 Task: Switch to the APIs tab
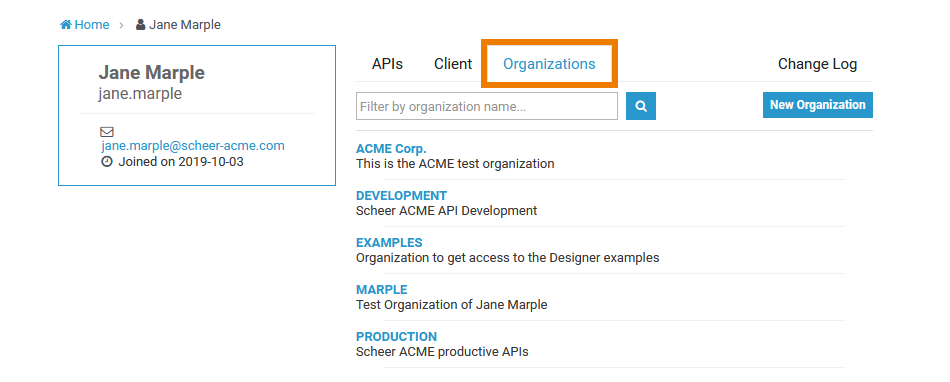tap(387, 64)
